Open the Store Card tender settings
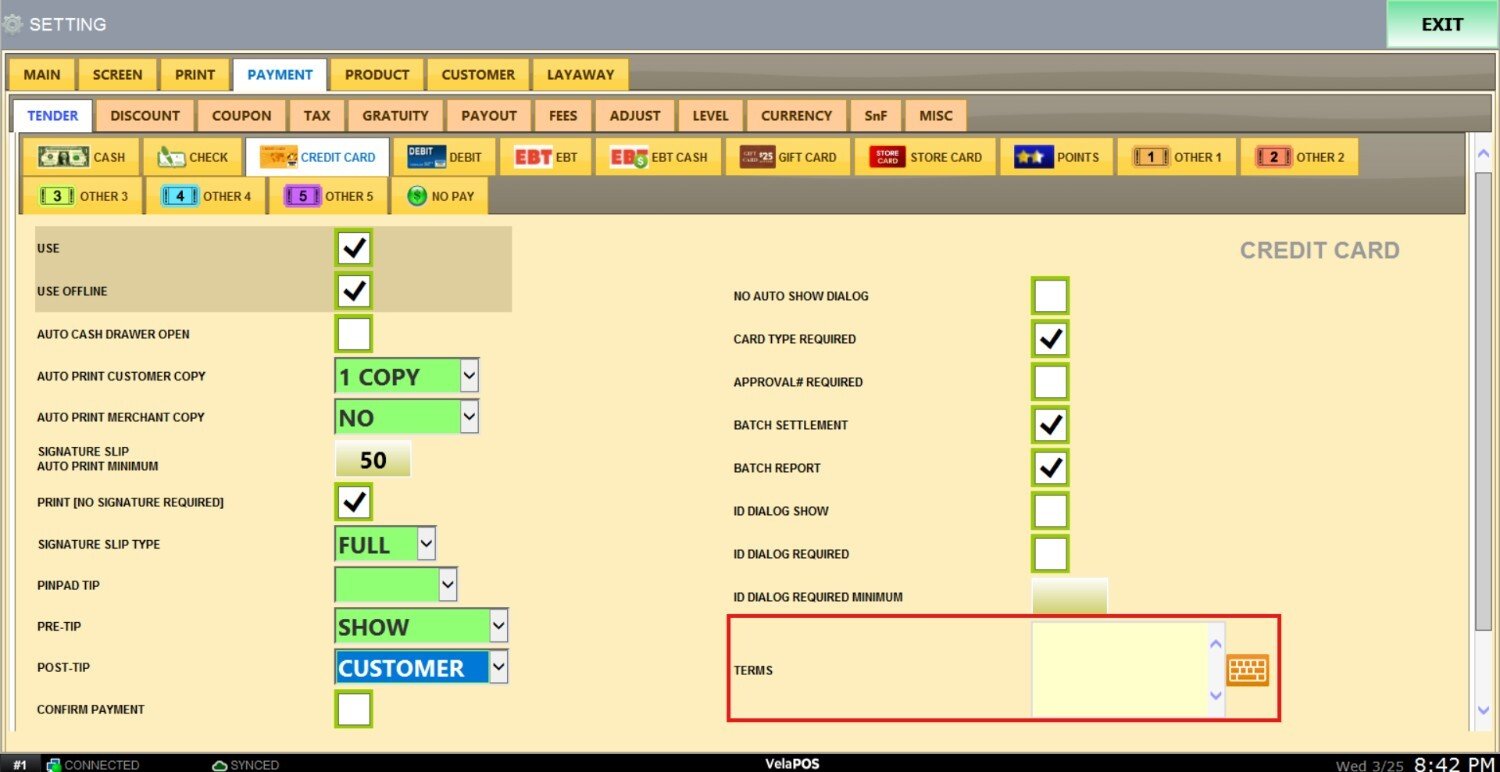This screenshot has width=1500, height=772. (x=926, y=157)
